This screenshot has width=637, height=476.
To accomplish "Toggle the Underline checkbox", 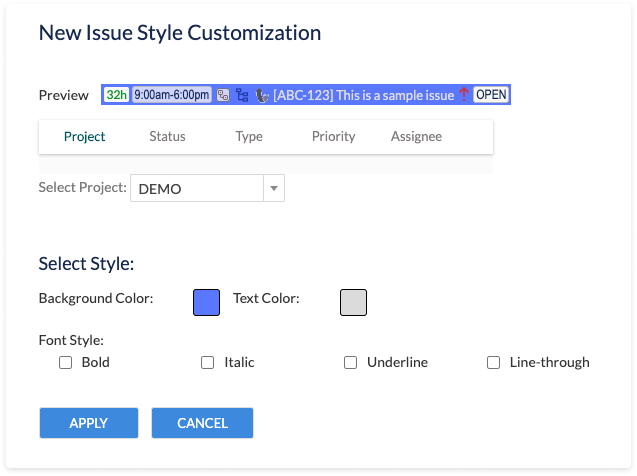I will click(351, 363).
